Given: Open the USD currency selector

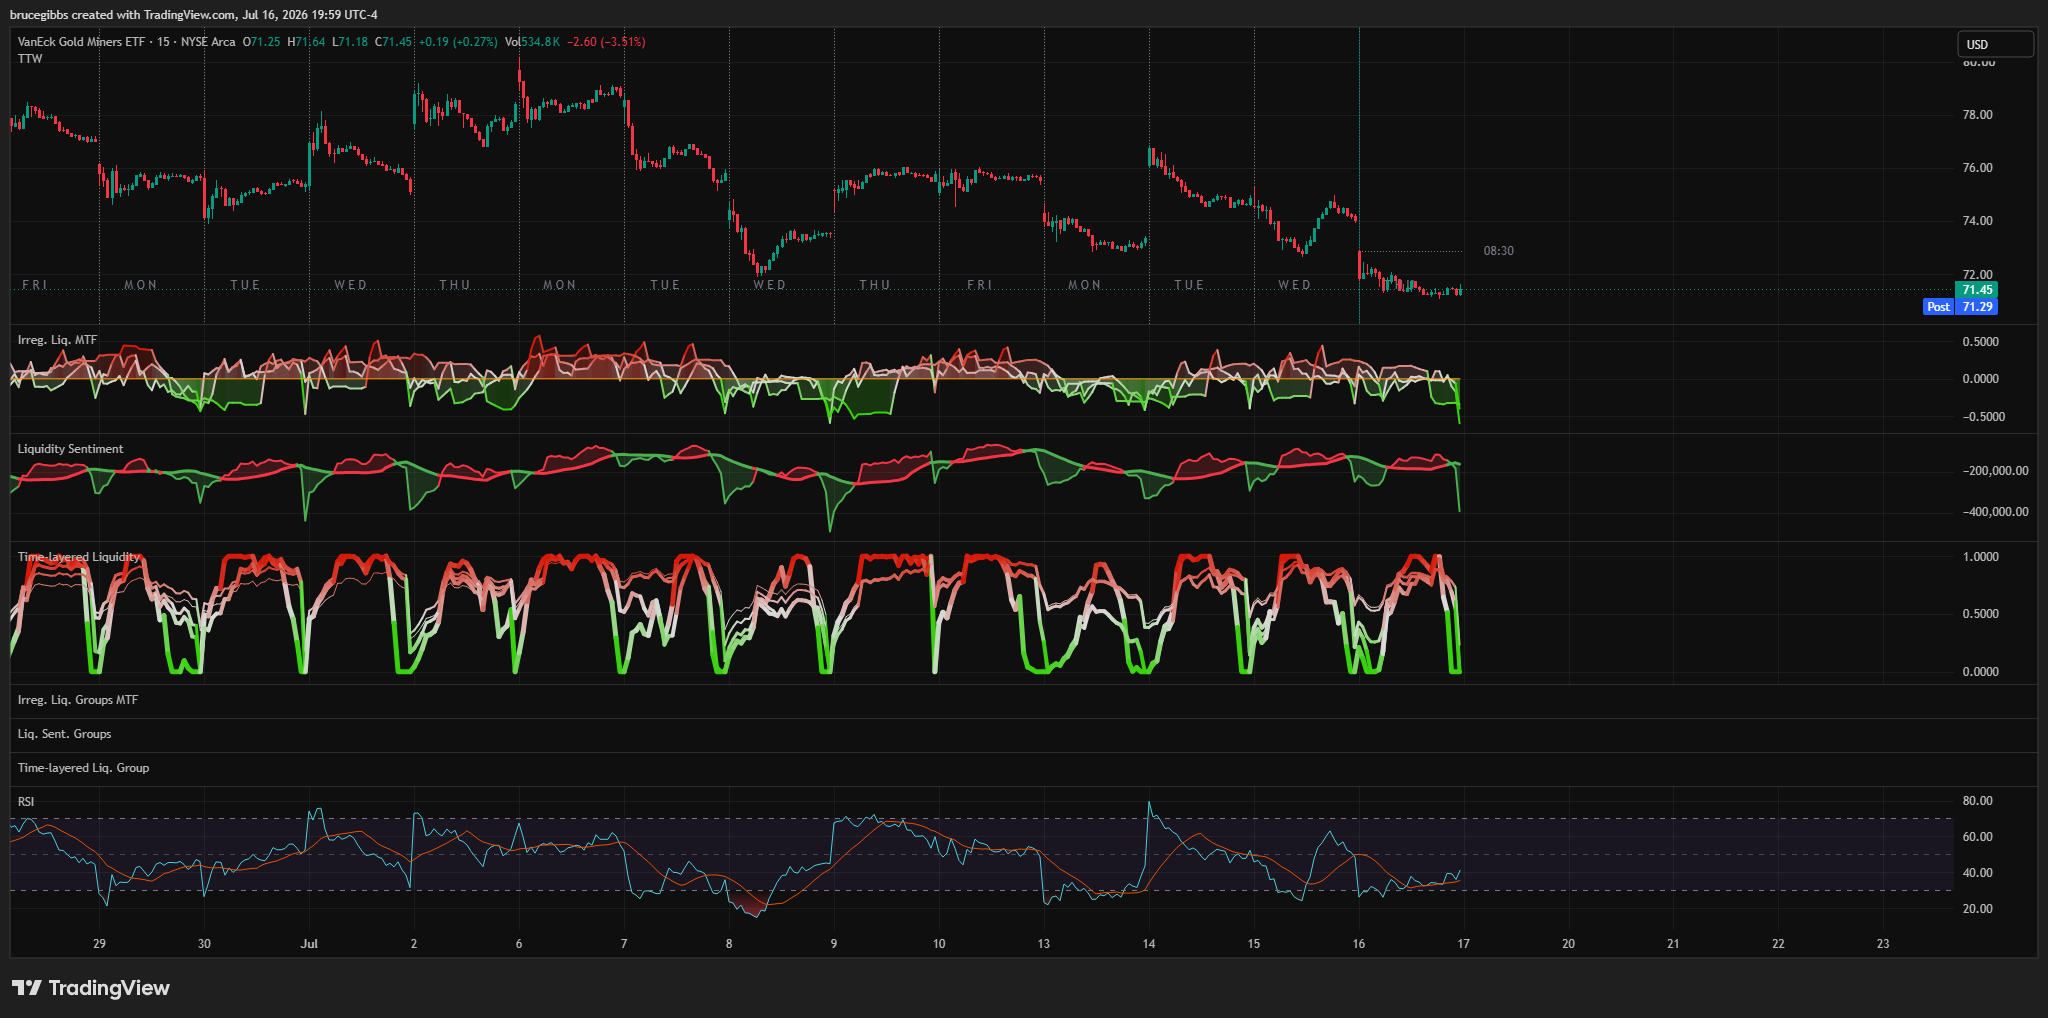Looking at the screenshot, I should (1995, 44).
